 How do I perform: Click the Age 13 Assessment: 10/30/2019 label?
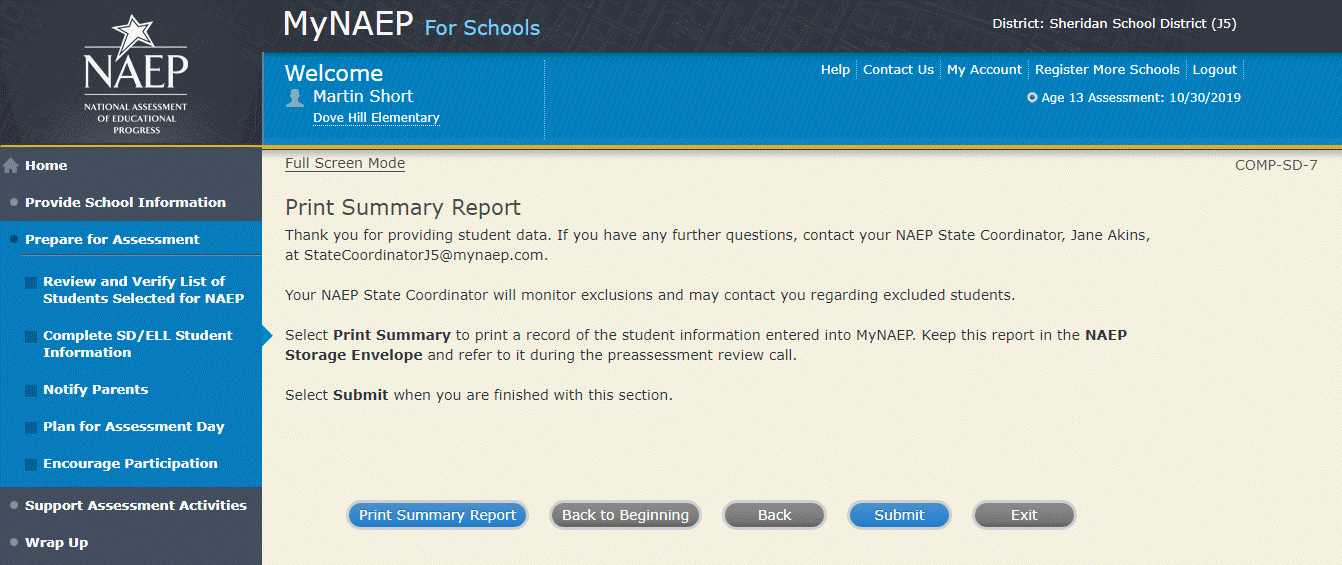pos(1141,98)
